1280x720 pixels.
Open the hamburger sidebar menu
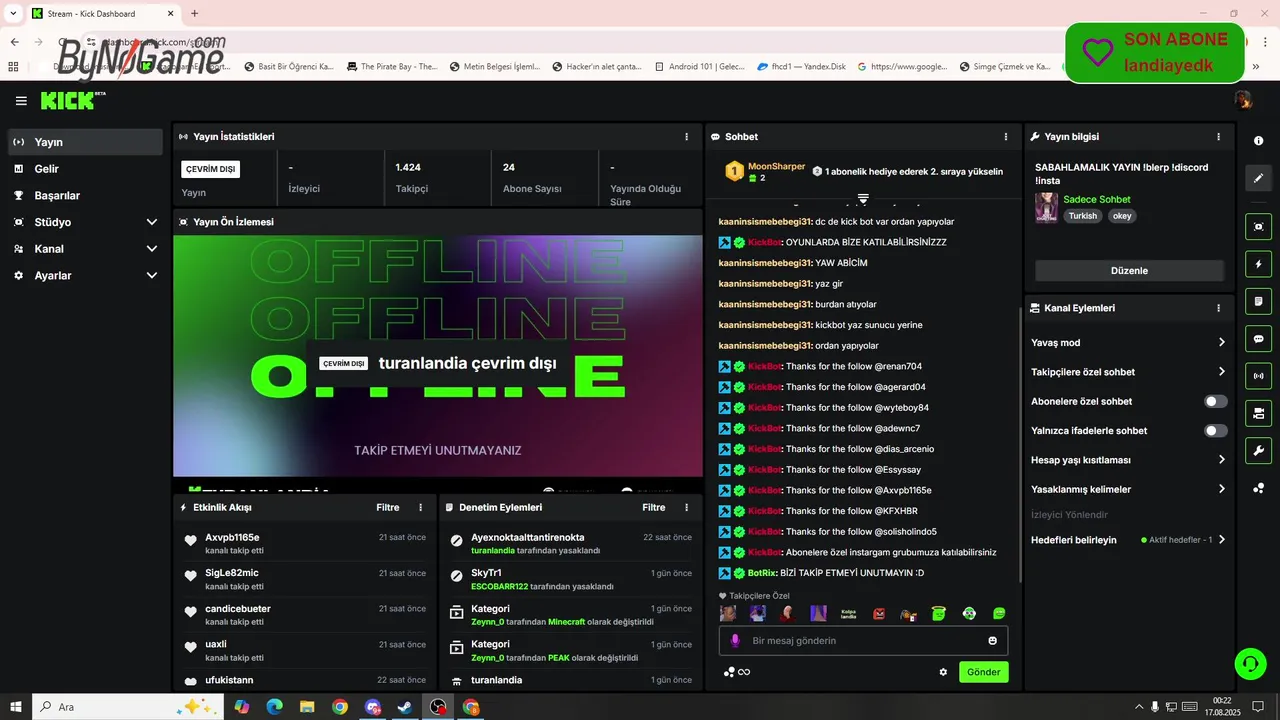[x=21, y=101]
